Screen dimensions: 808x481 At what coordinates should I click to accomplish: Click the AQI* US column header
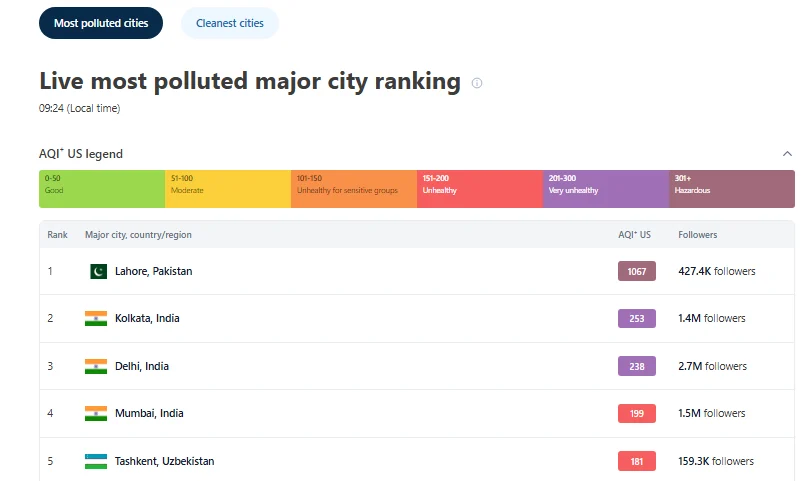coord(634,235)
